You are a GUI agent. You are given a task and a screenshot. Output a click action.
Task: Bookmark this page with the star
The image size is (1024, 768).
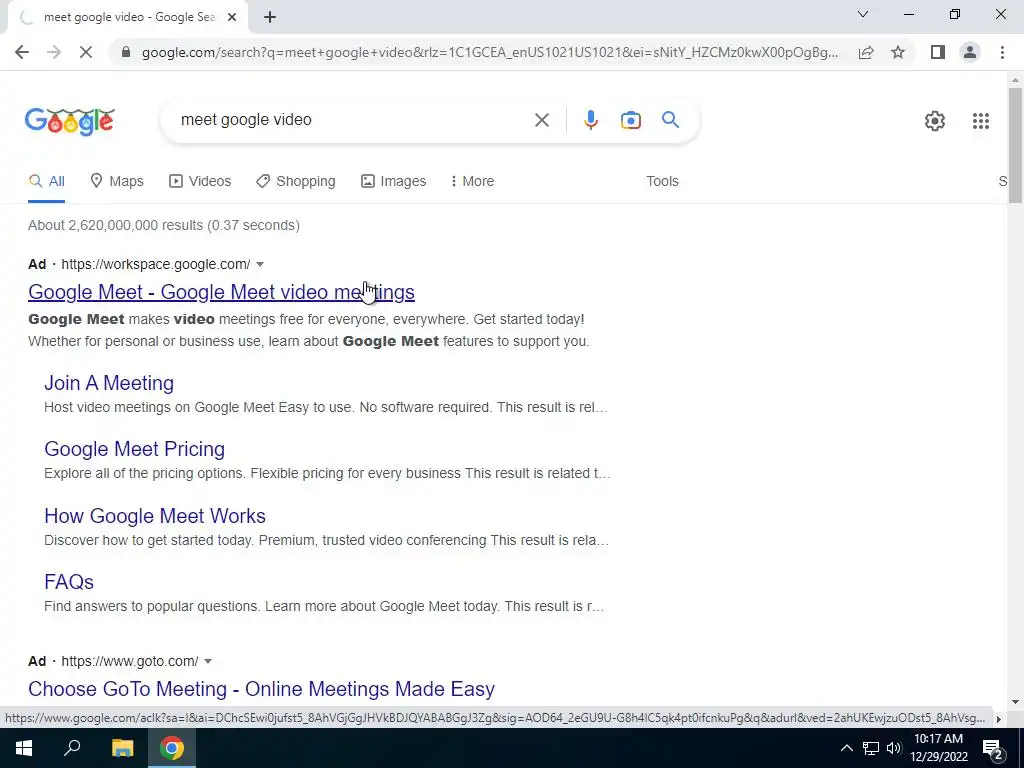coord(898,52)
